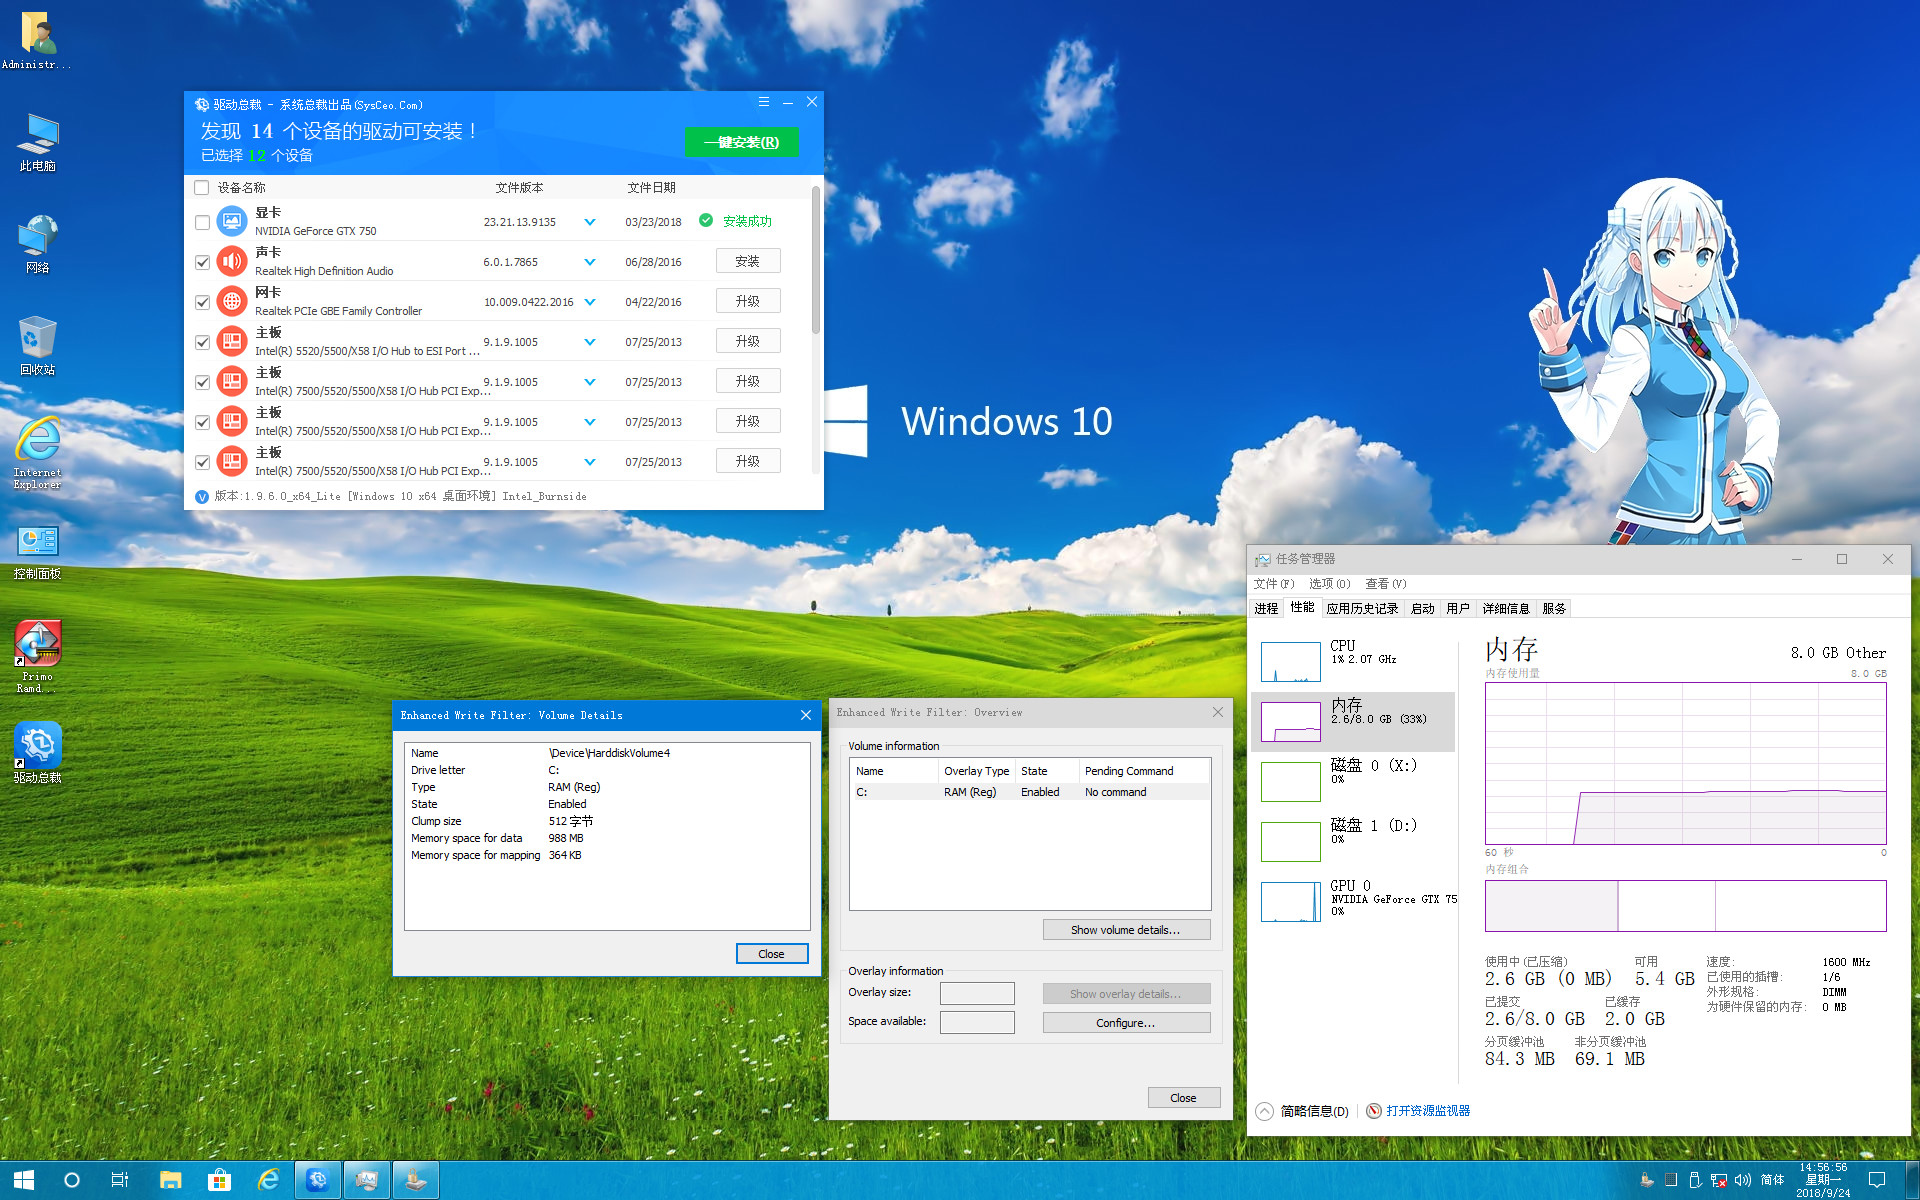Click the Close button in EWF Overview window
The height and width of the screenshot is (1200, 1920).
1183,1098
